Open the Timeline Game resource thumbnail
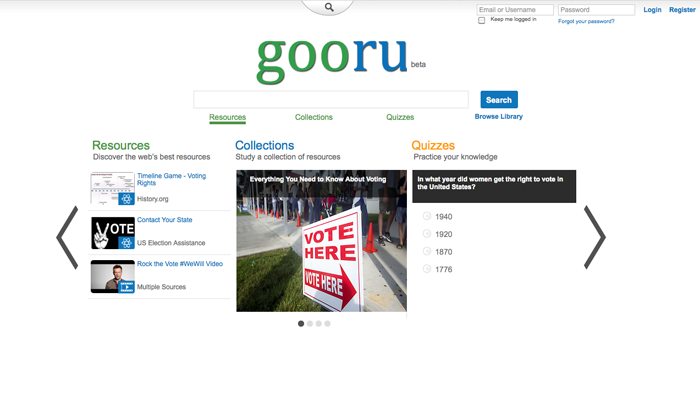The width and height of the screenshot is (700, 400). tap(112, 188)
